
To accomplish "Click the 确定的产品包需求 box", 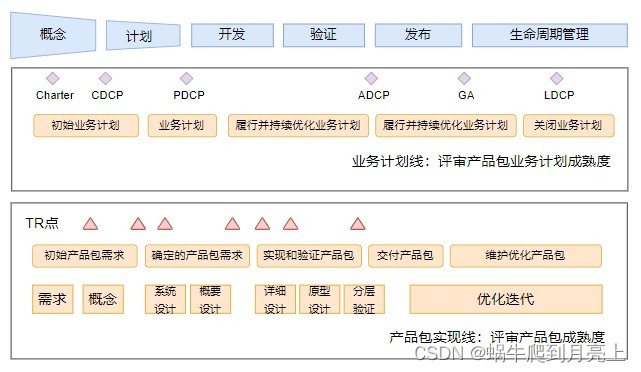I will pyautogui.click(x=197, y=256).
